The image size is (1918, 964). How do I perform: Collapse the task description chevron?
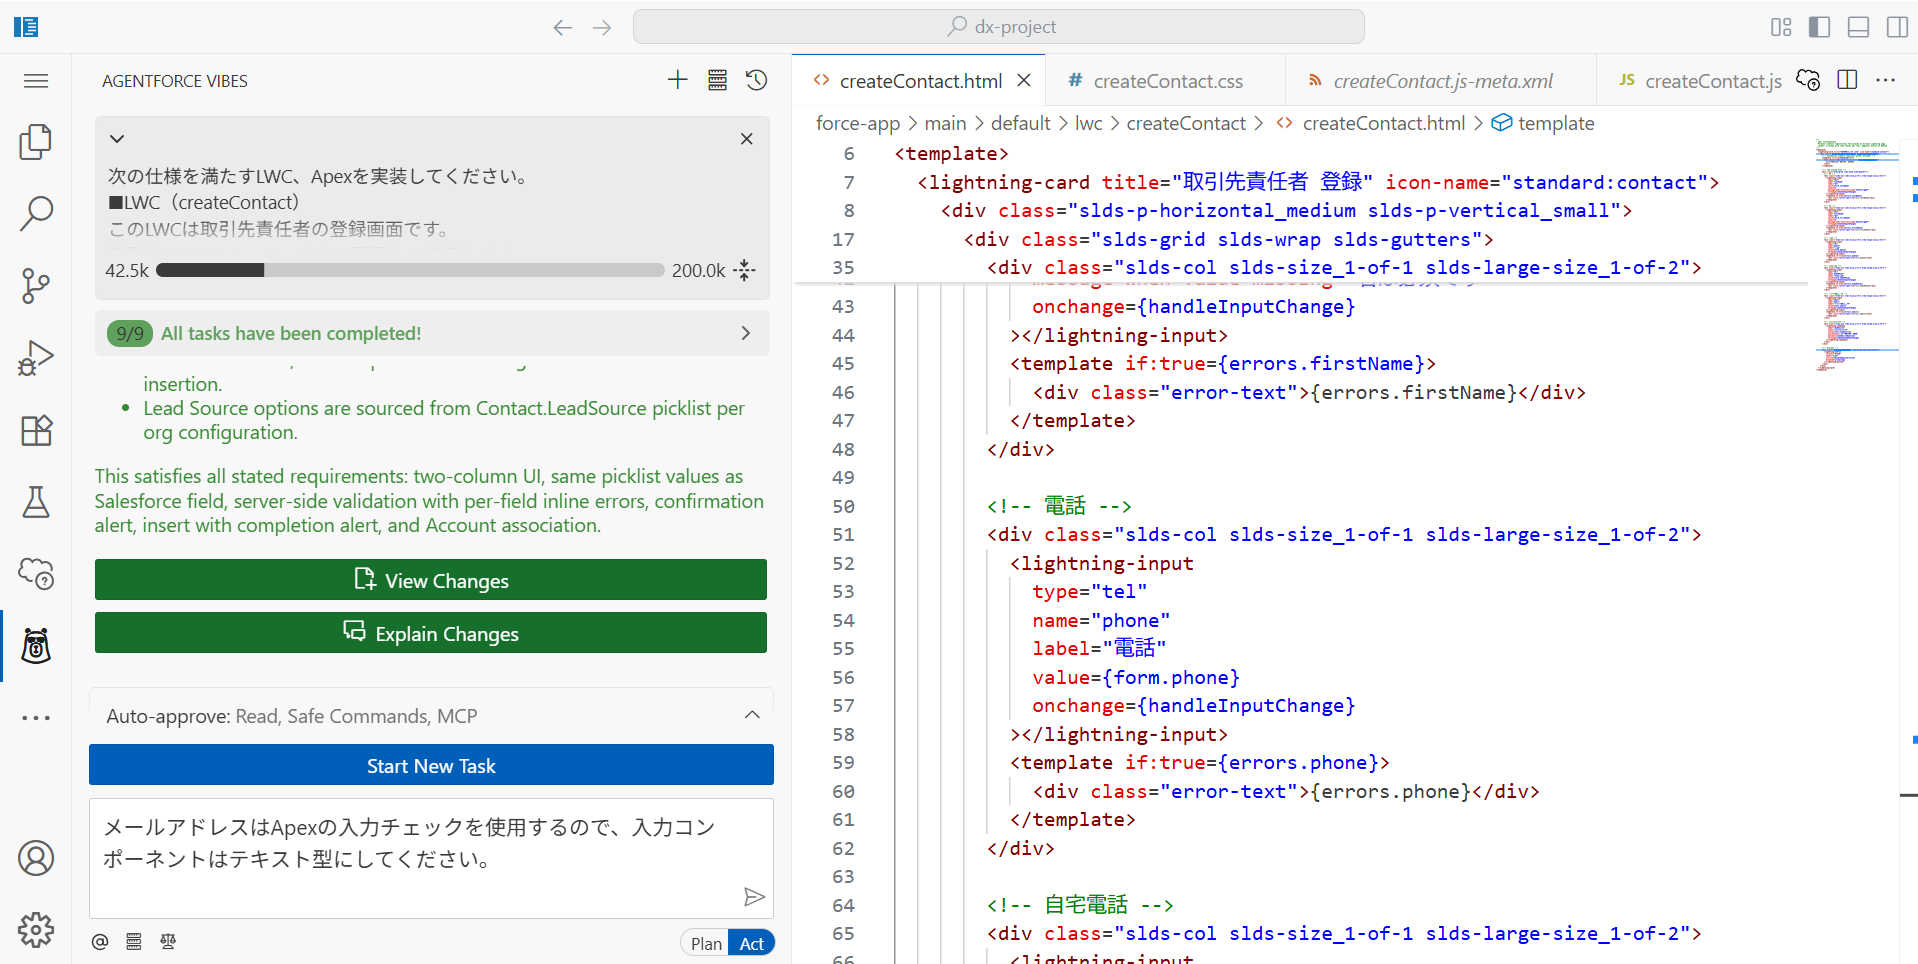(117, 139)
